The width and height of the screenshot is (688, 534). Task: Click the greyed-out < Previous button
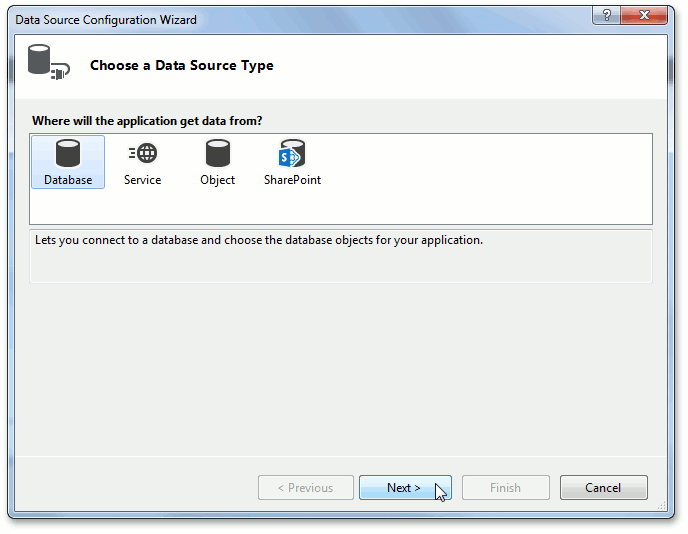[x=306, y=488]
